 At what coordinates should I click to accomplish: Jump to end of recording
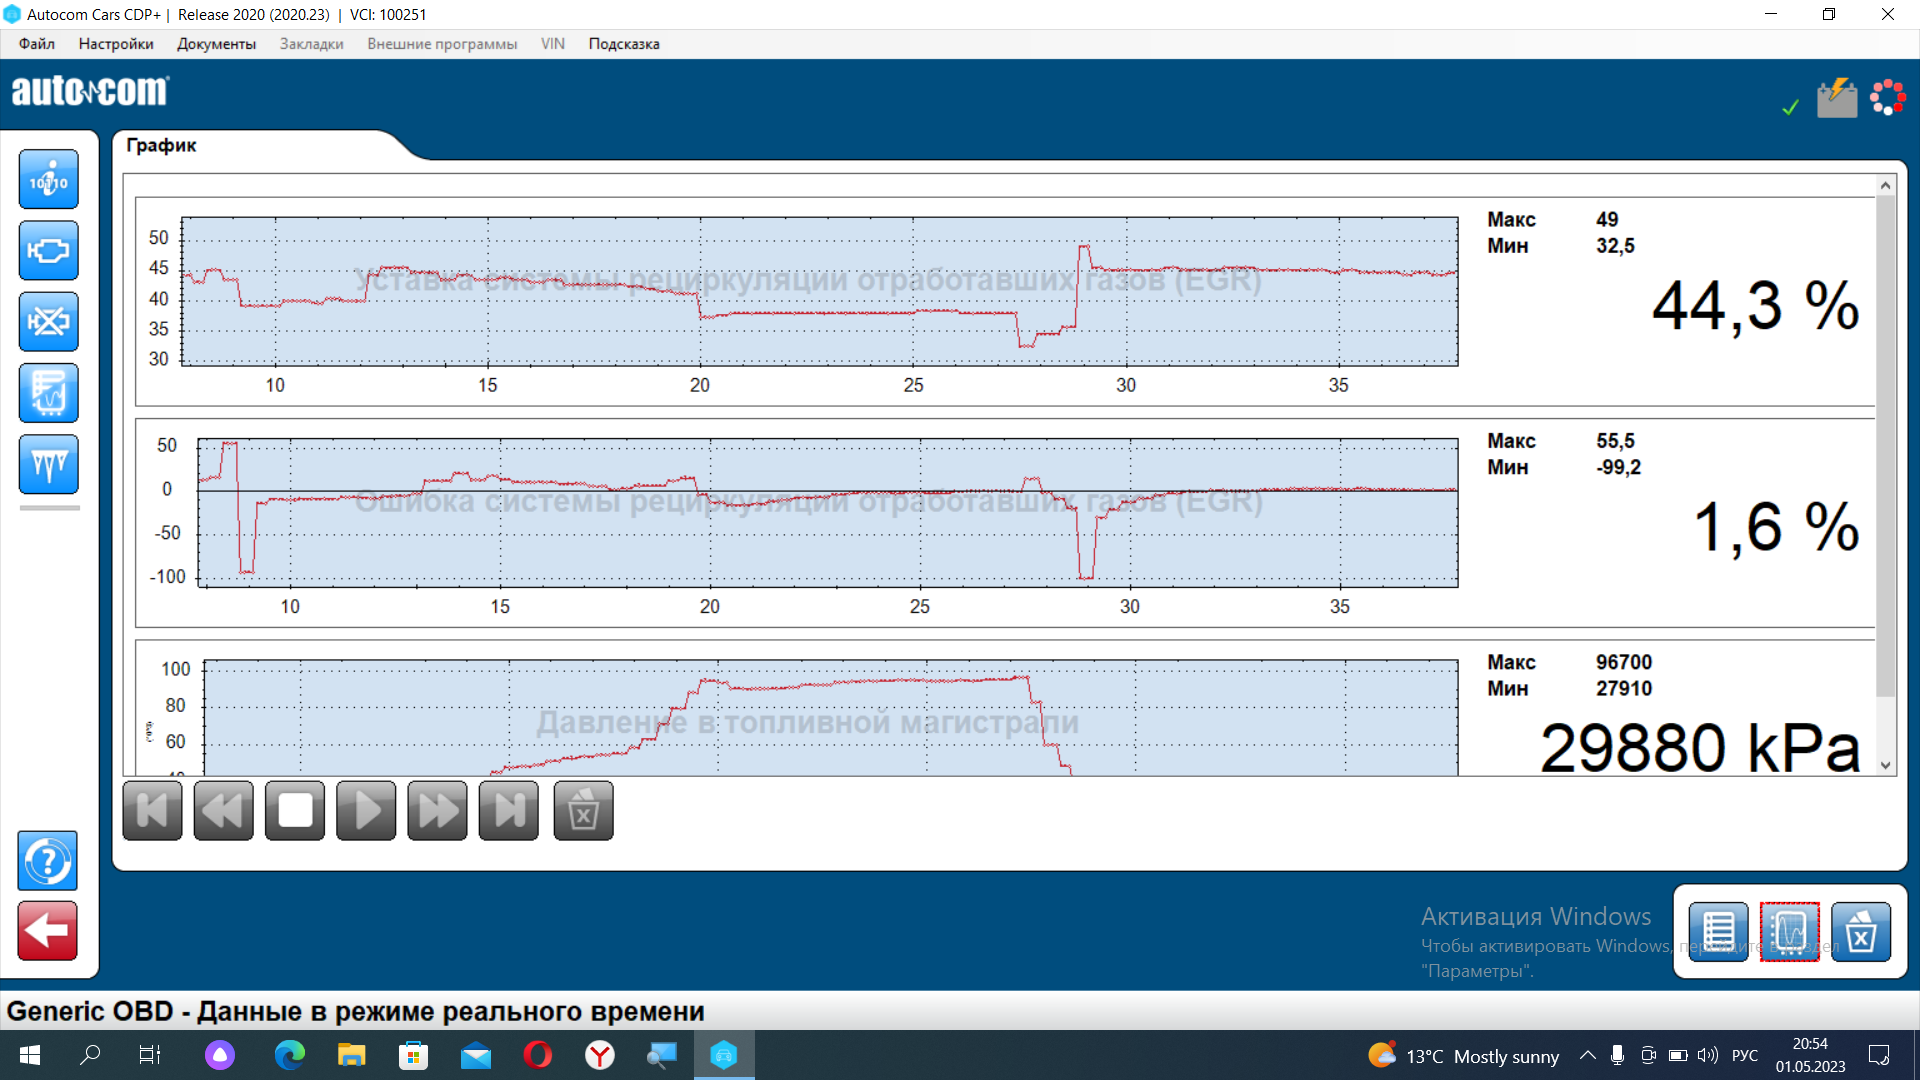click(509, 810)
